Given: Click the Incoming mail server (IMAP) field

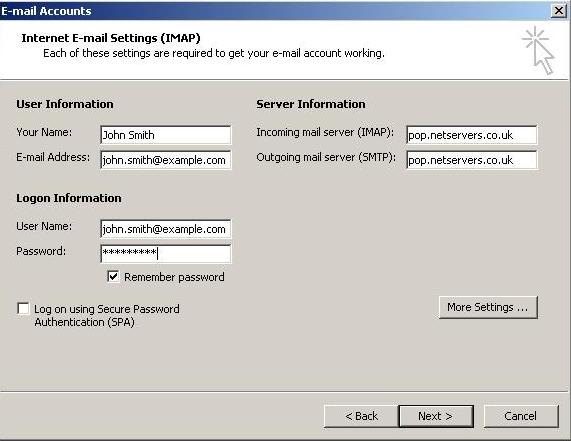Looking at the screenshot, I should click(472, 135).
